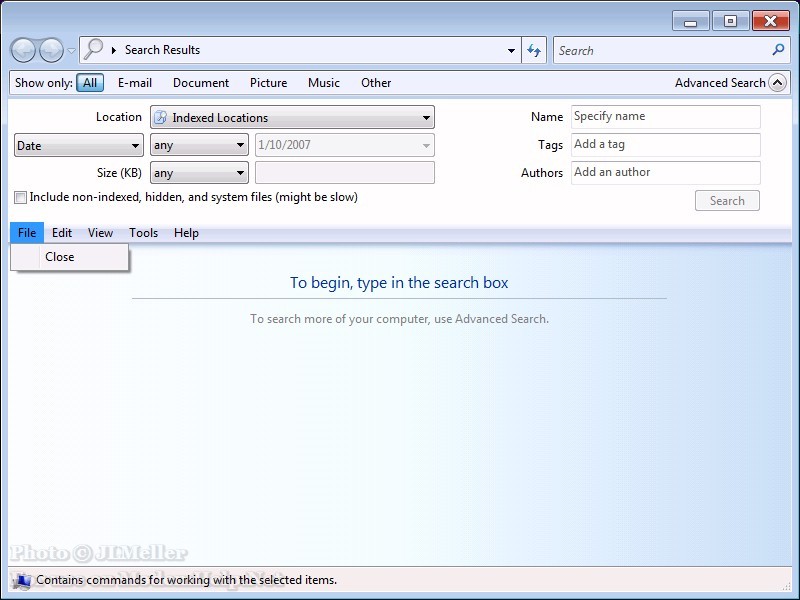This screenshot has height=600, width=800.
Task: Click the magnifier icon in address bar
Action: pos(94,50)
